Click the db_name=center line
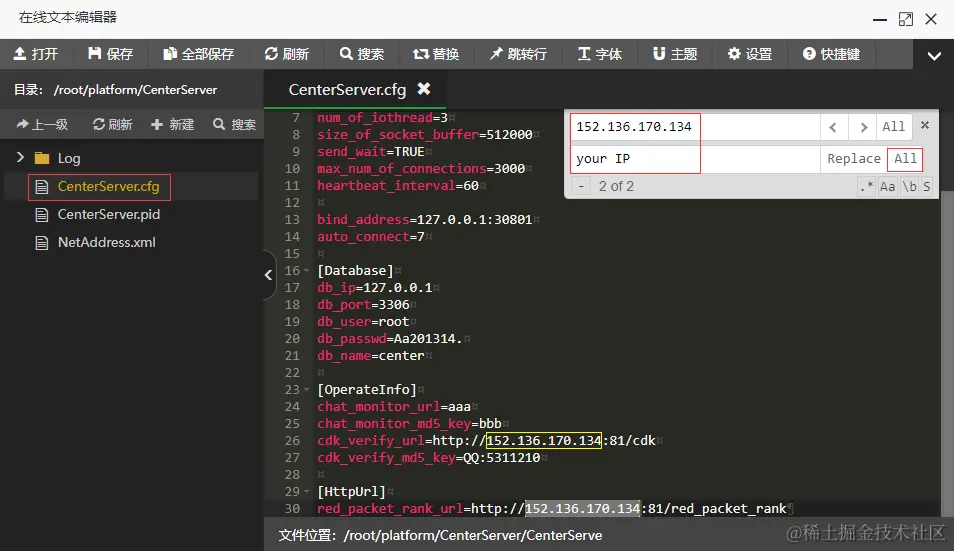Viewport: 954px width, 551px height. (x=370, y=356)
